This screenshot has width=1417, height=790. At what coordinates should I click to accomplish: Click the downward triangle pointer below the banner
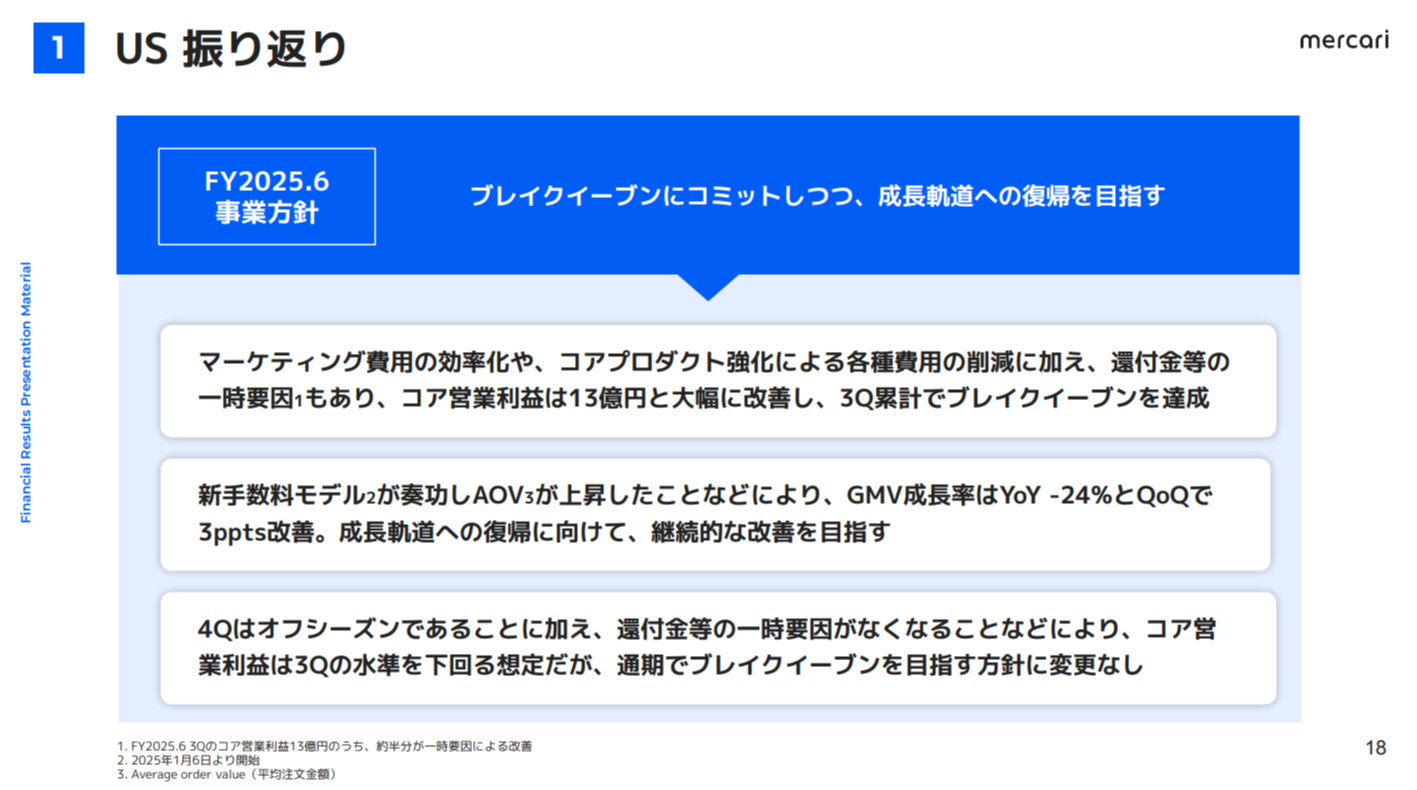(x=708, y=287)
